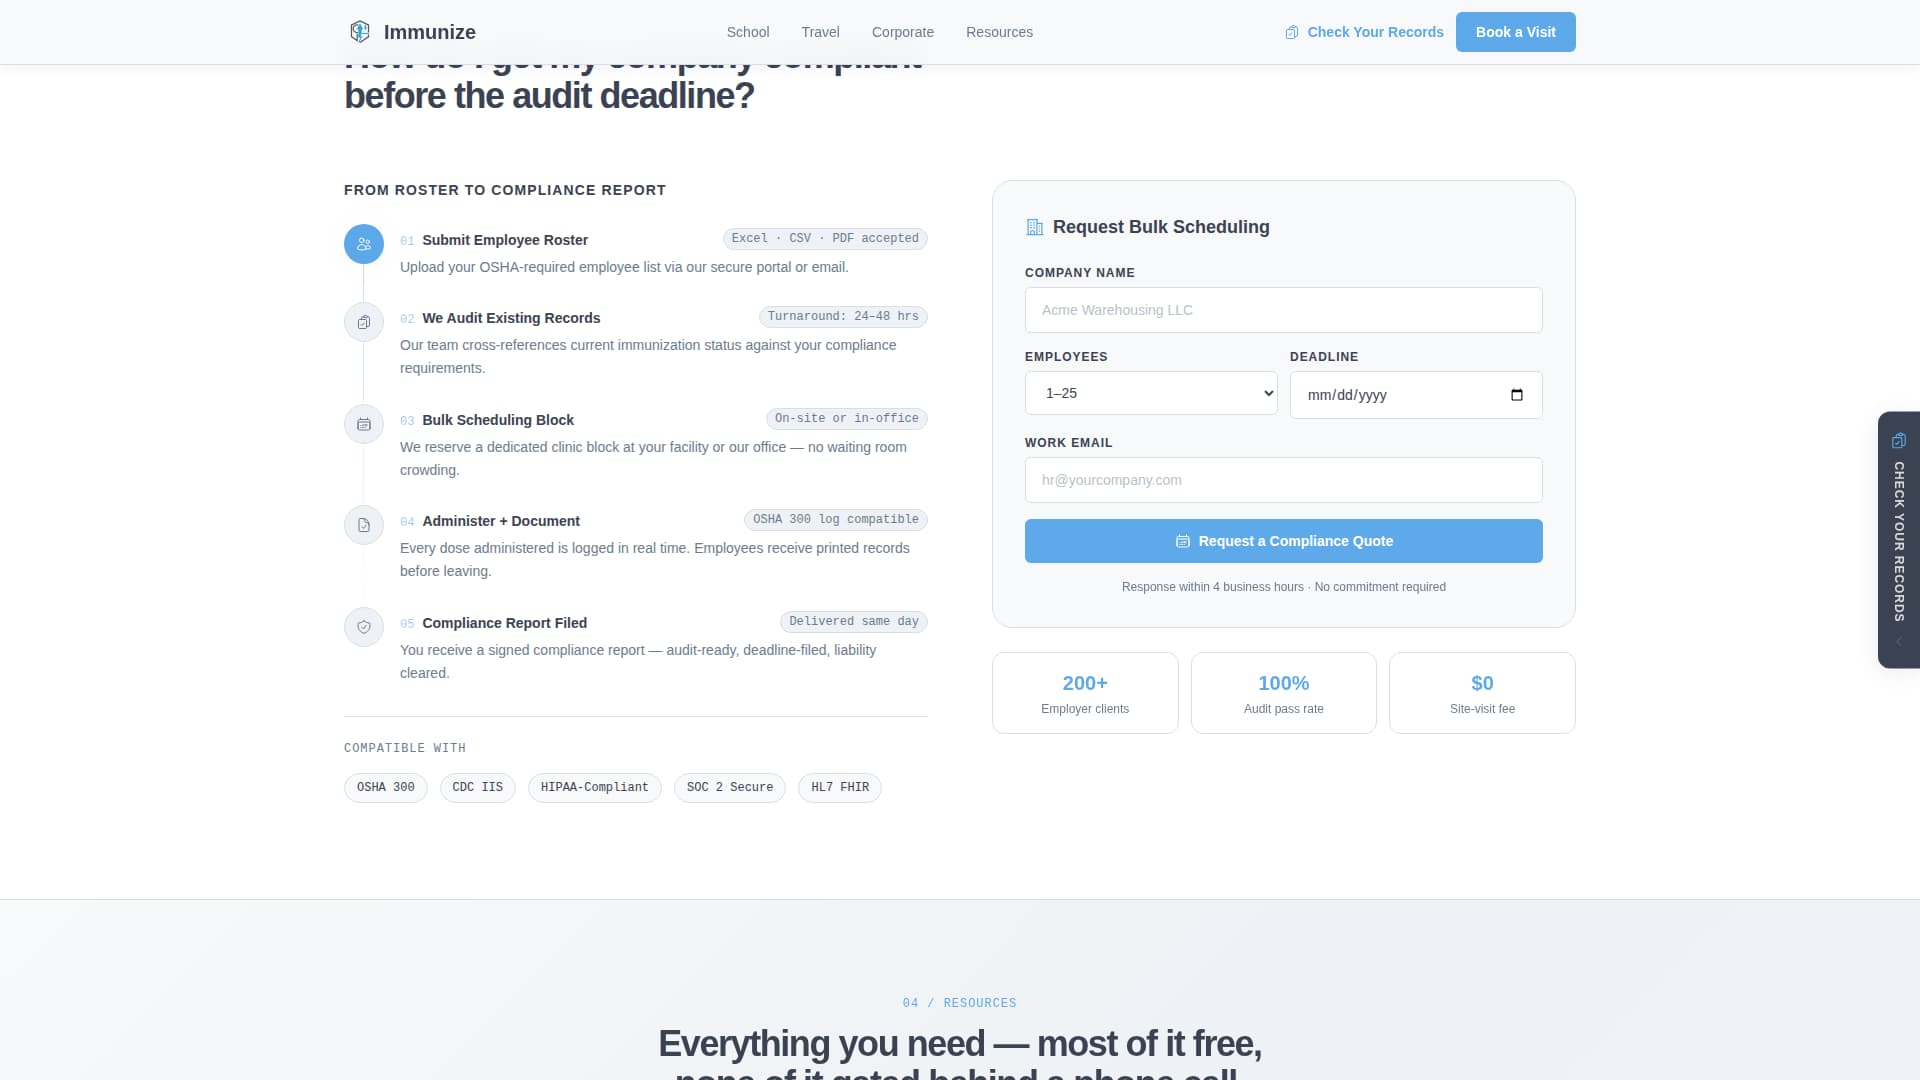Click the HIPAA-Compliant chip
The height and width of the screenshot is (1080, 1920).
pos(594,787)
